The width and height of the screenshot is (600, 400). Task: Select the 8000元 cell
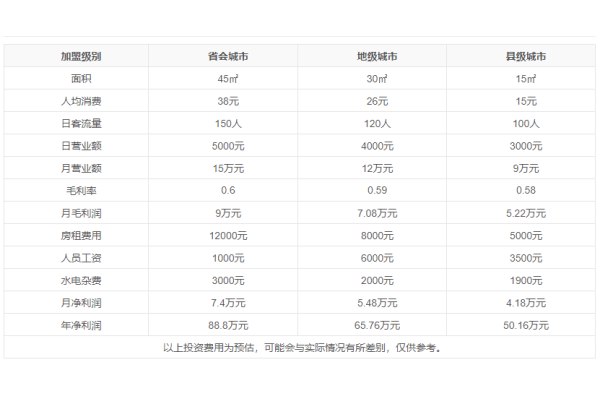[372, 235]
